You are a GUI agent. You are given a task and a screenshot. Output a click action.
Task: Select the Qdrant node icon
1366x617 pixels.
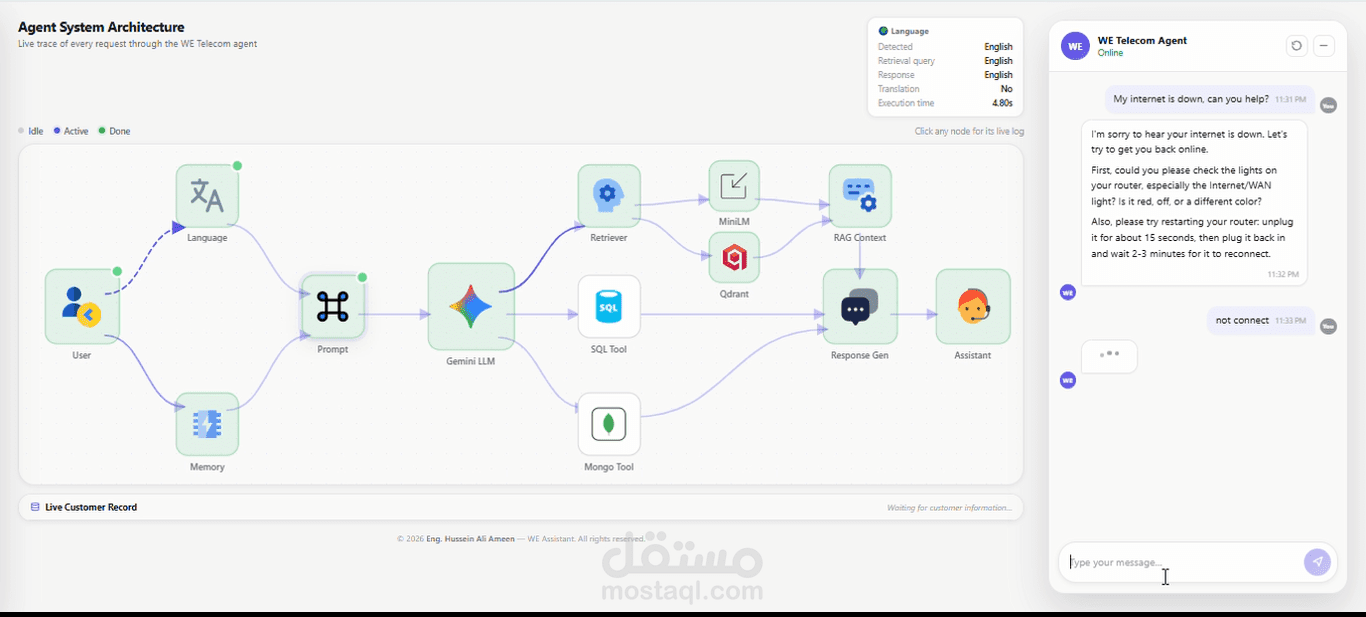coord(734,258)
